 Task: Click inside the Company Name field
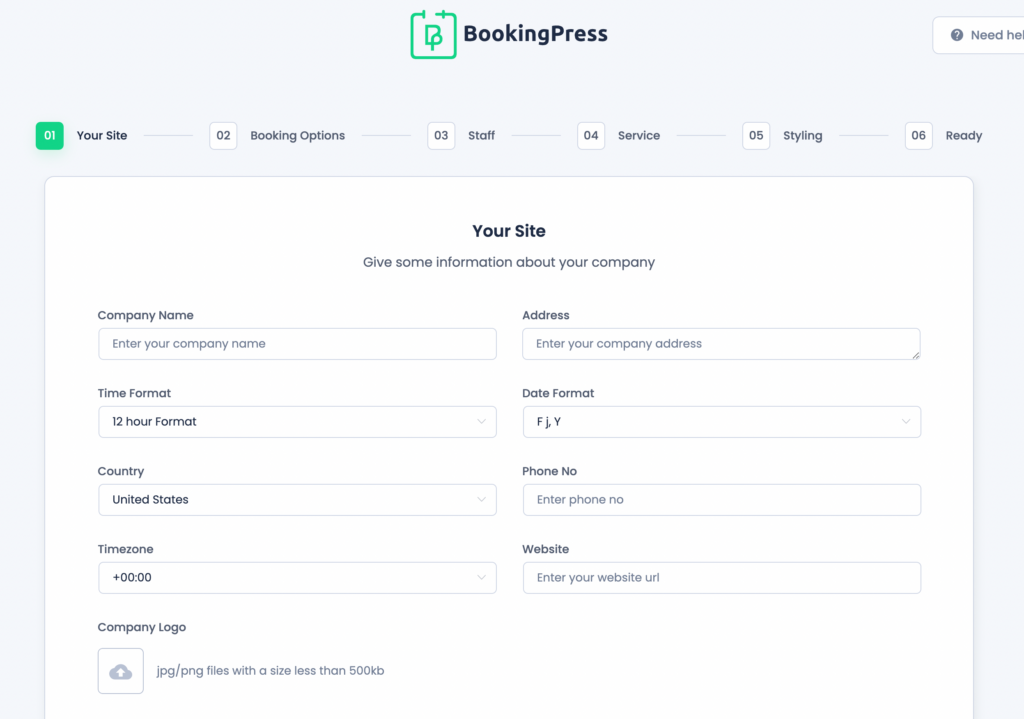pos(297,343)
